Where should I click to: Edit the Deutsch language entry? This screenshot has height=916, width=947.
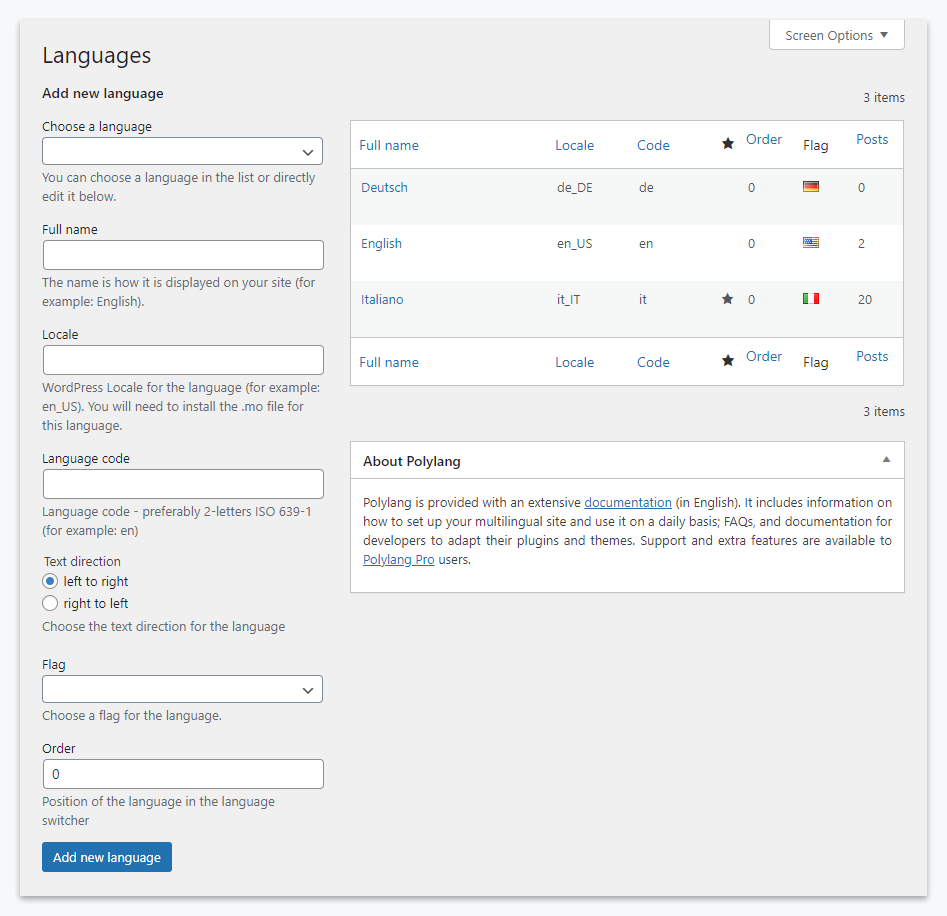(384, 187)
